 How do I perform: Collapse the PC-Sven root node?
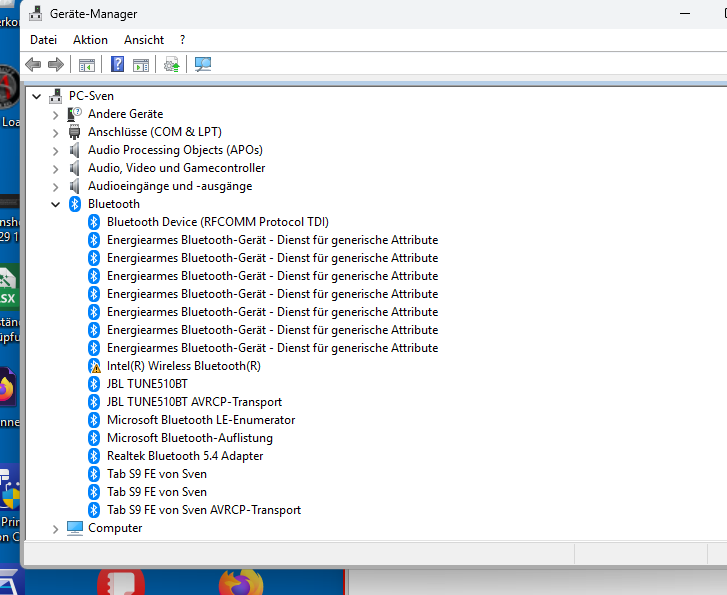37,96
